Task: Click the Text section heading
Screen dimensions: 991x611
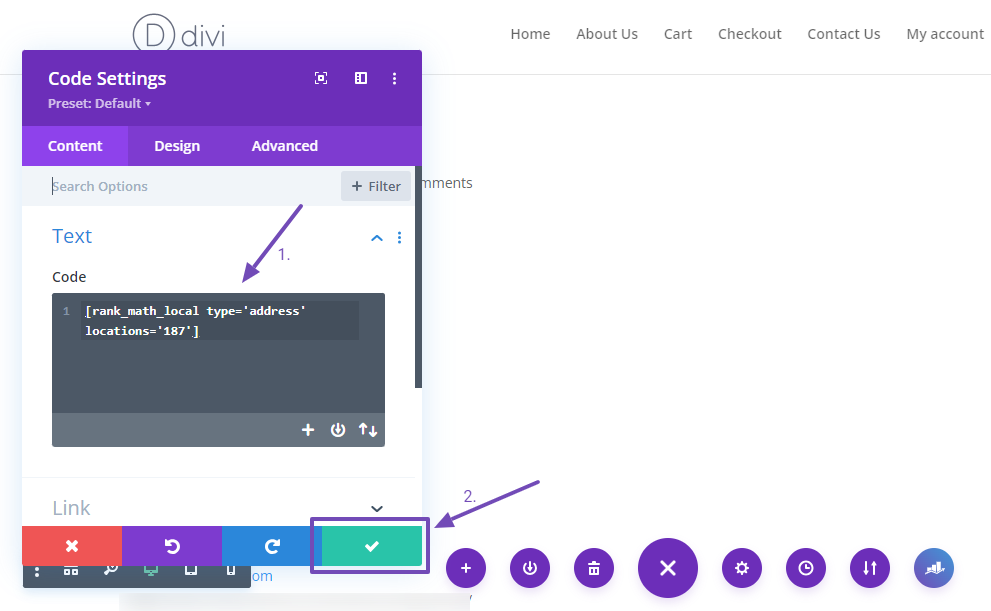Action: (72, 236)
